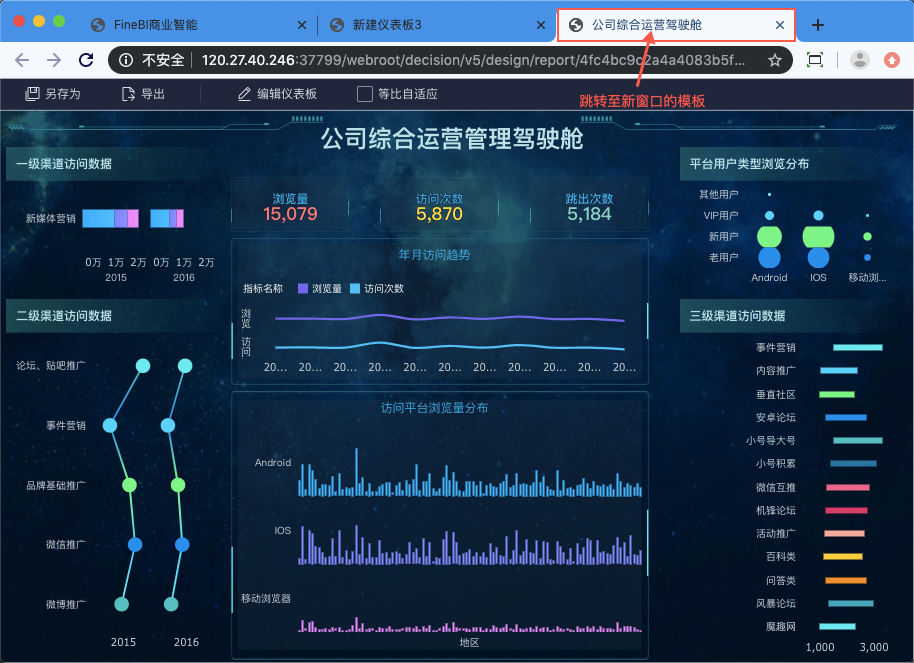
Task: Click the 另存为 save-as icon
Action: [x=32, y=94]
